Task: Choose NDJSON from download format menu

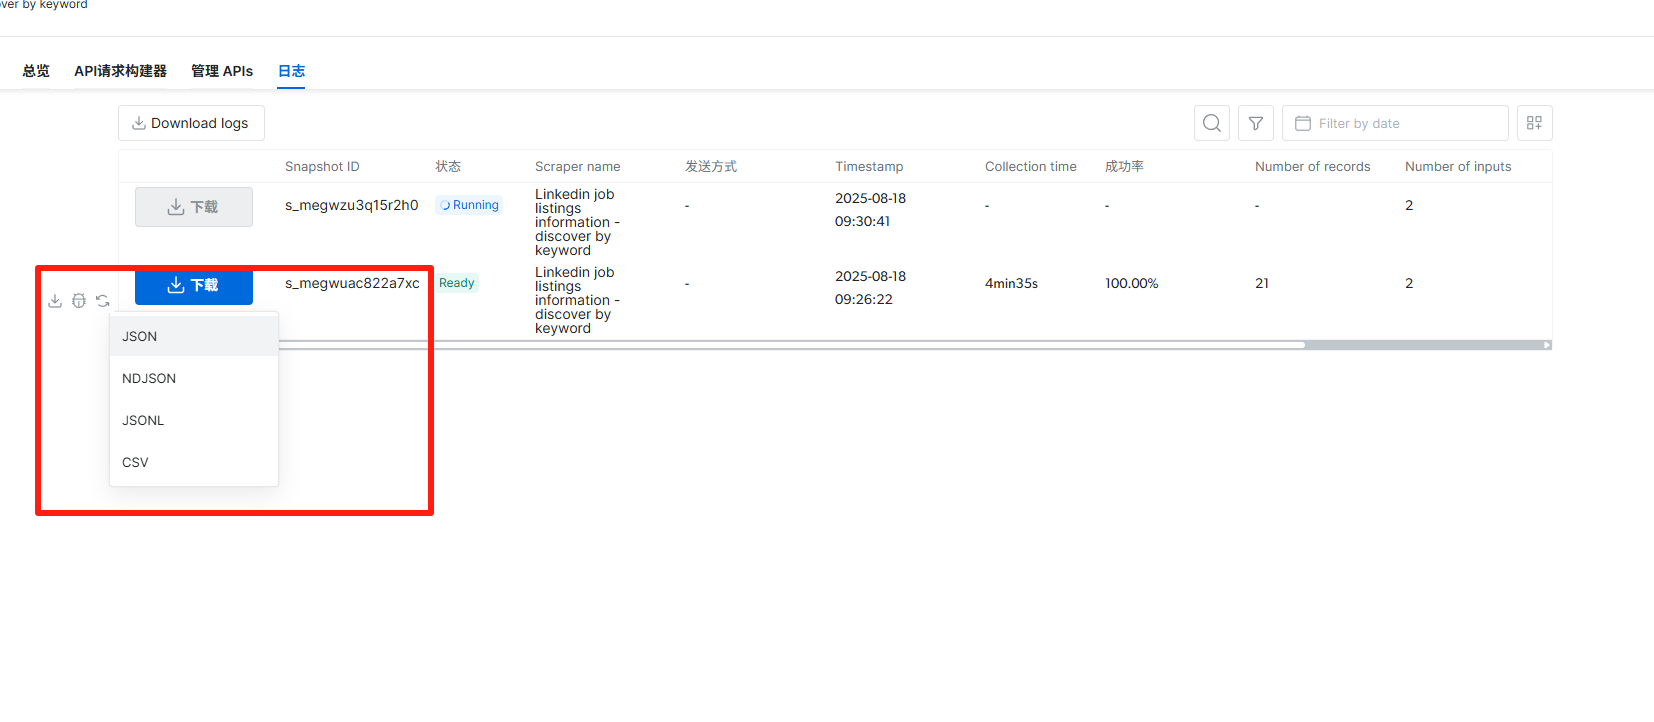Action: point(194,378)
